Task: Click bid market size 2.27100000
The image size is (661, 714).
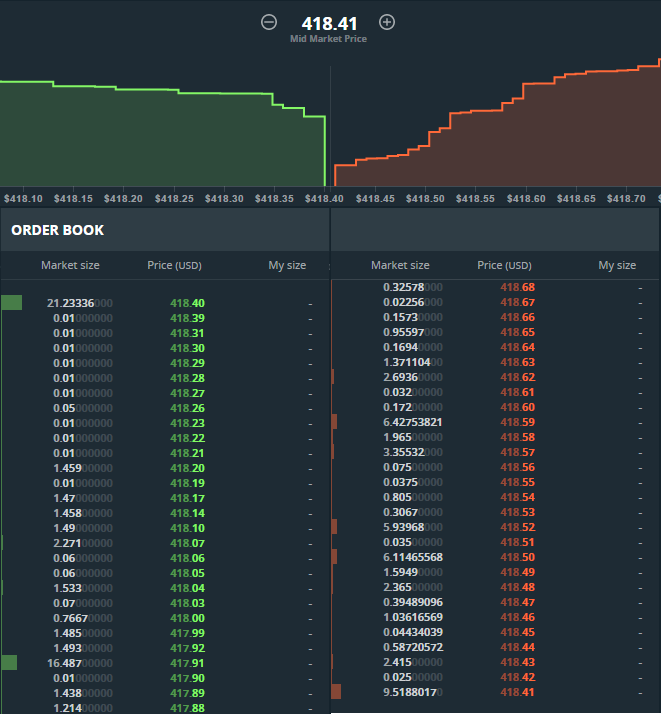Action: (x=83, y=543)
